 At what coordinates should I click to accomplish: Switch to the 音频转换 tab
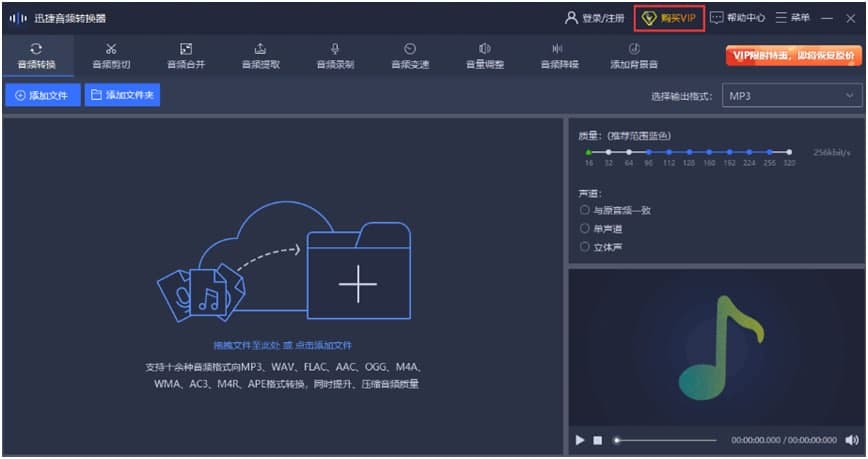click(x=36, y=56)
